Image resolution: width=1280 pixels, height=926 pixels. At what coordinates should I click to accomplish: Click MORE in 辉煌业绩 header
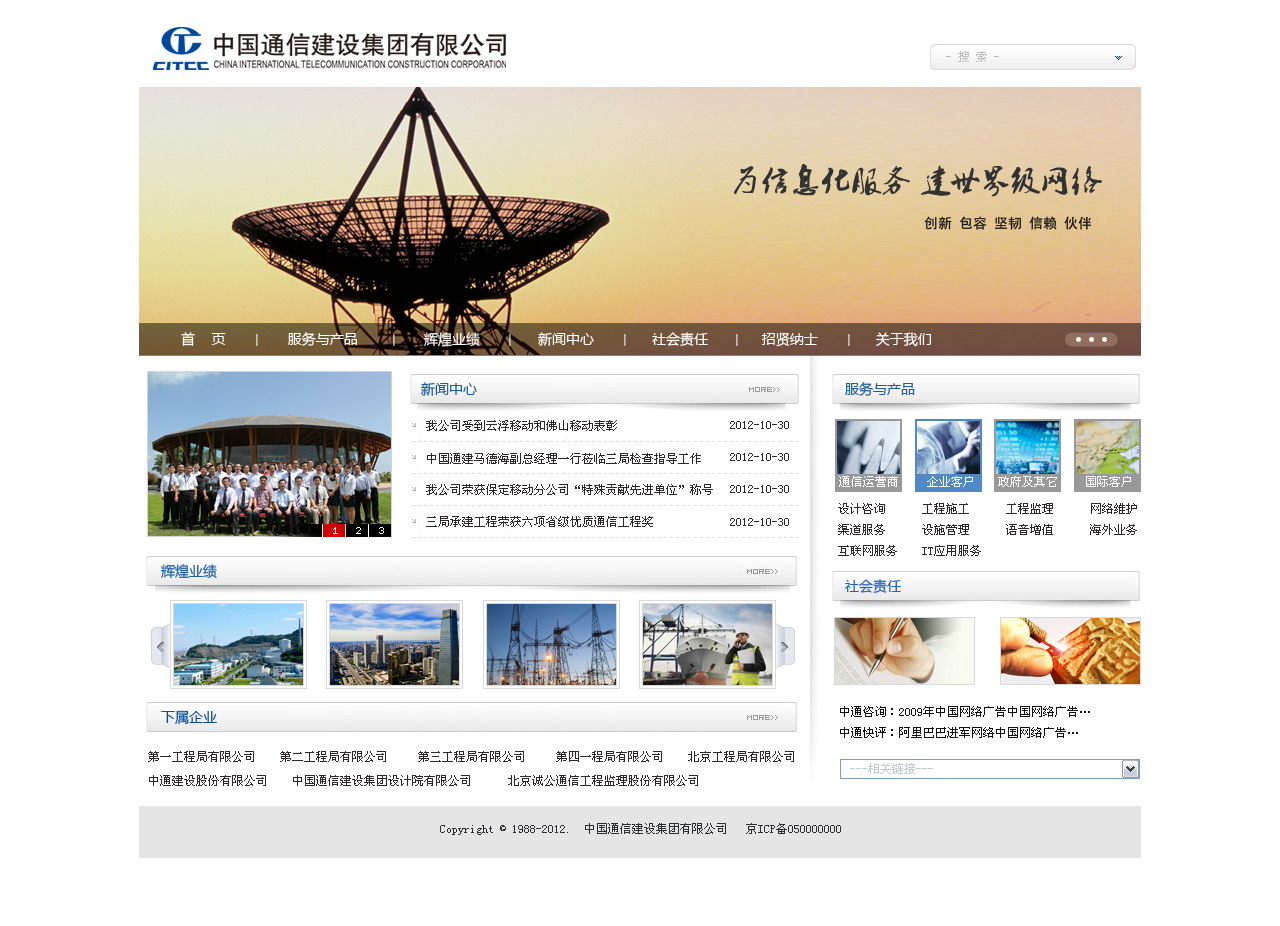[x=762, y=571]
